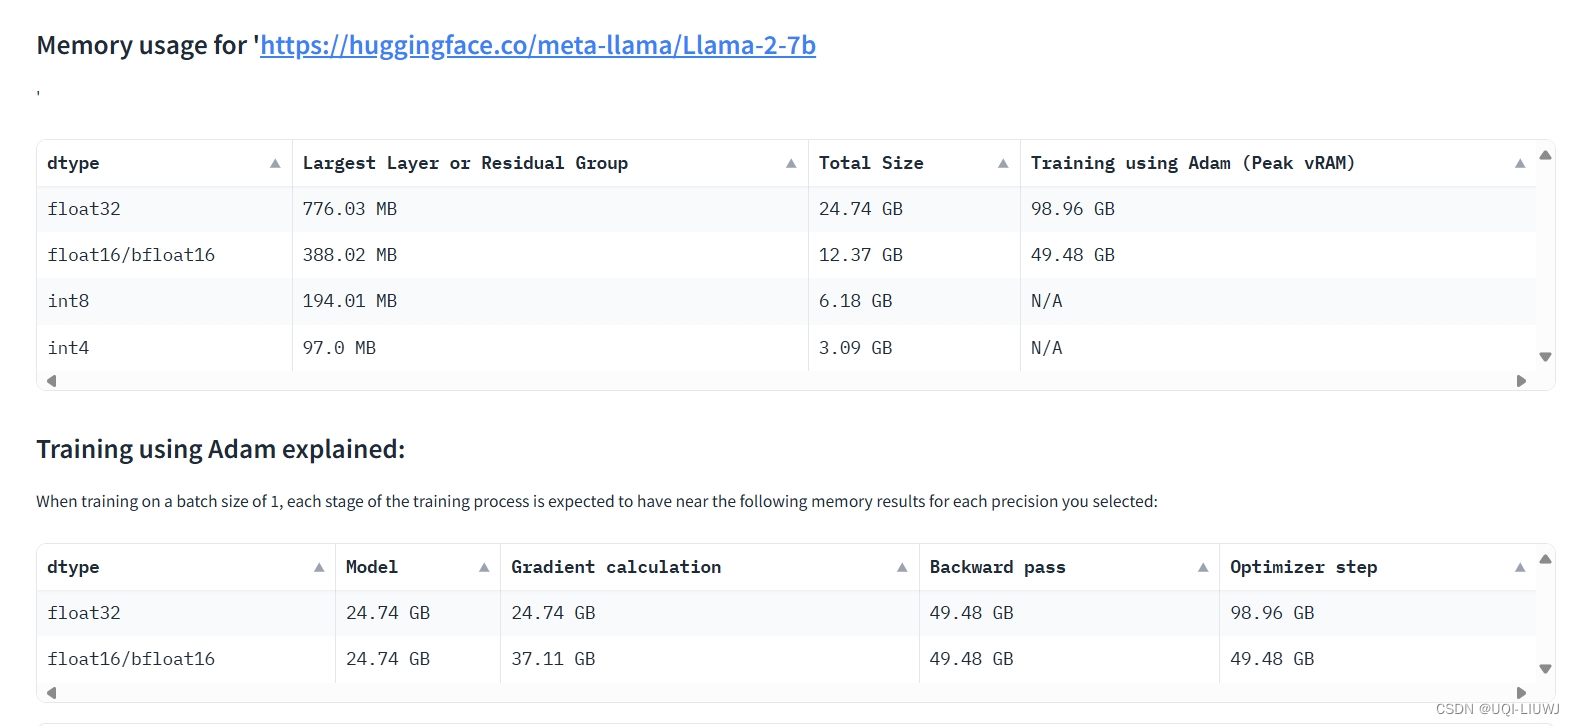Click second table scroll down arrow
Viewport: 1574px width, 726px height.
point(1545,669)
